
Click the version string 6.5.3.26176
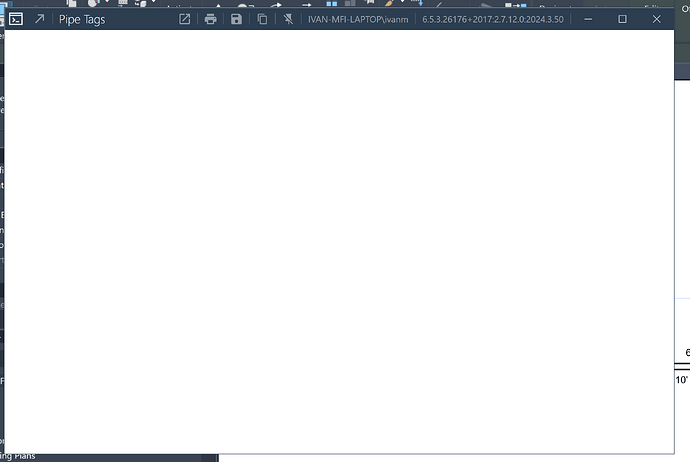(493, 19)
